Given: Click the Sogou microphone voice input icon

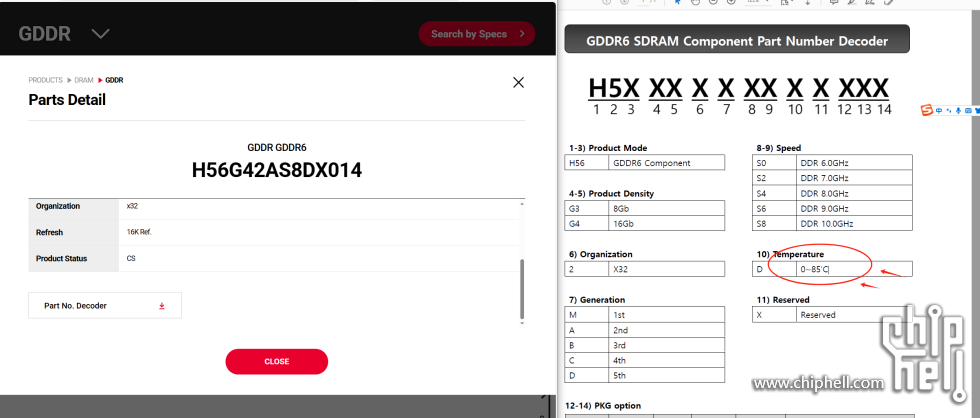Looking at the screenshot, I should point(958,111).
